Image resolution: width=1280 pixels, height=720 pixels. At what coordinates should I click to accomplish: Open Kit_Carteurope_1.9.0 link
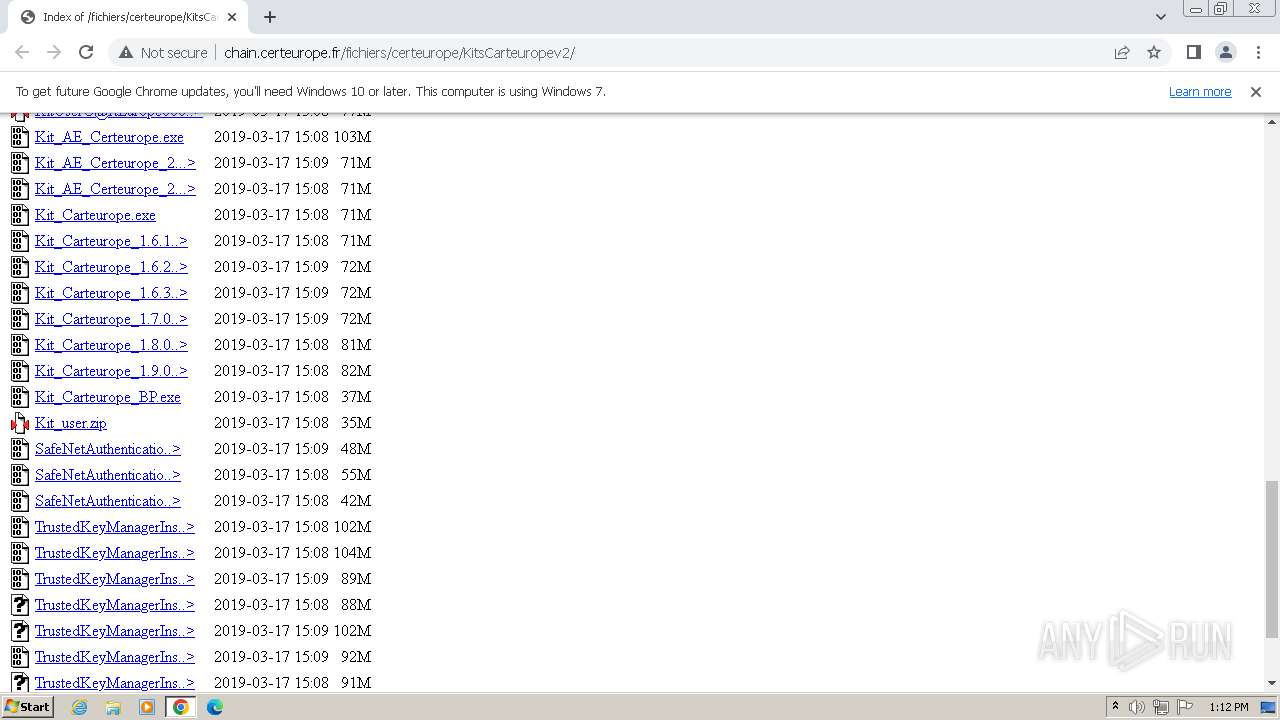tap(111, 371)
